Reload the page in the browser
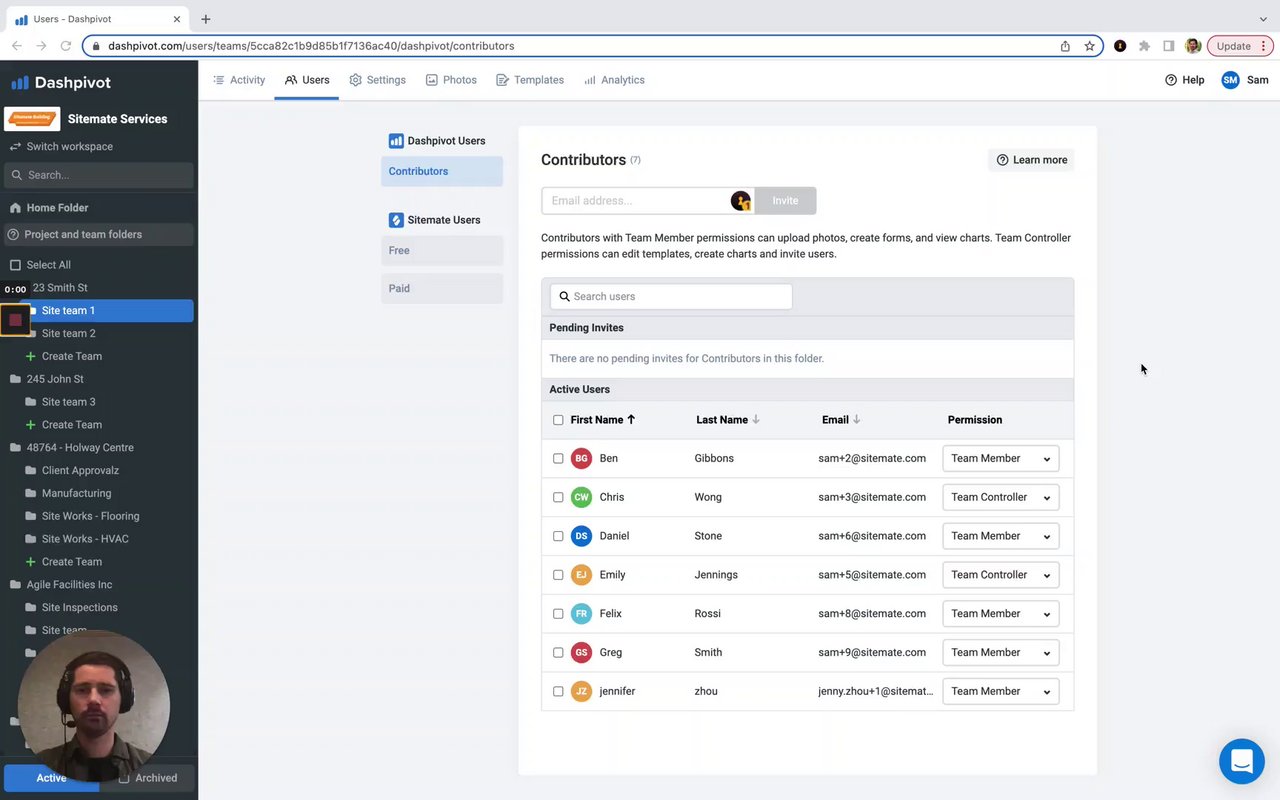 [x=66, y=46]
